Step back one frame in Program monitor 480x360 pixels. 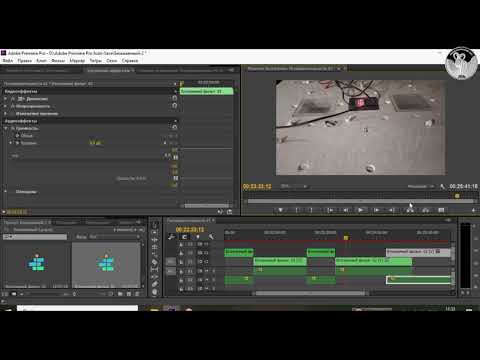346,210
